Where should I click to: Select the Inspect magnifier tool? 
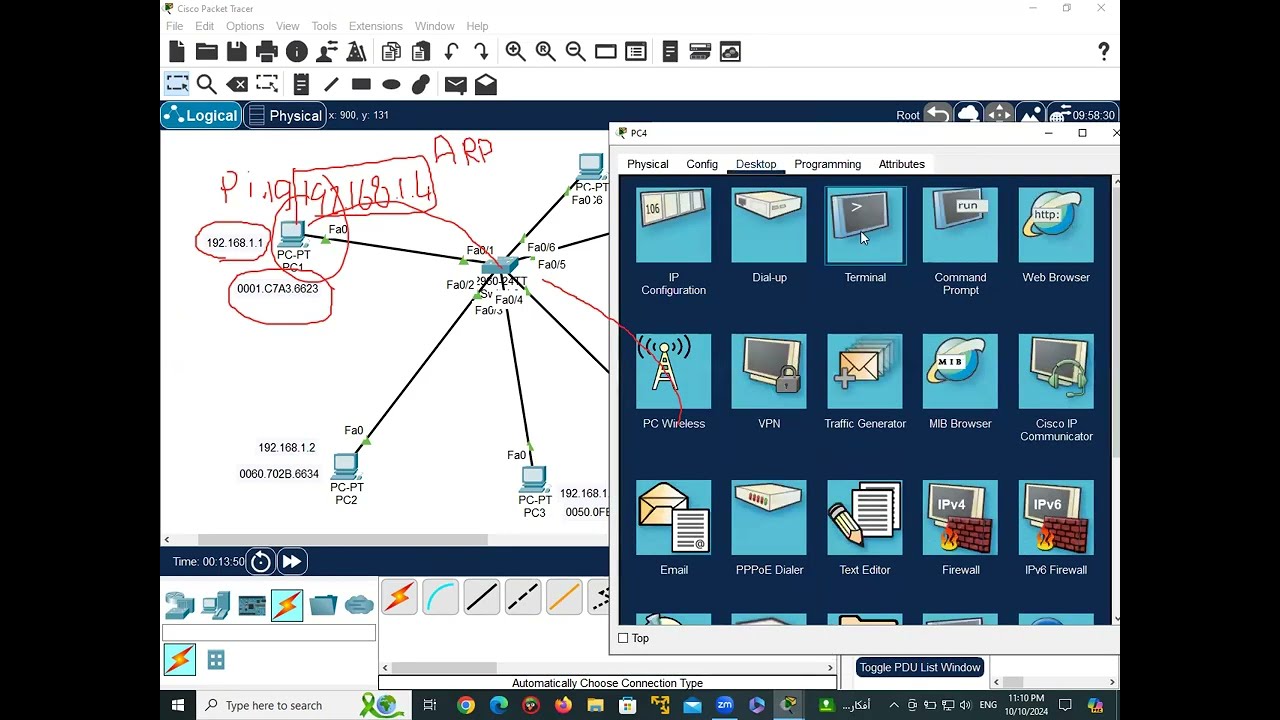207,85
